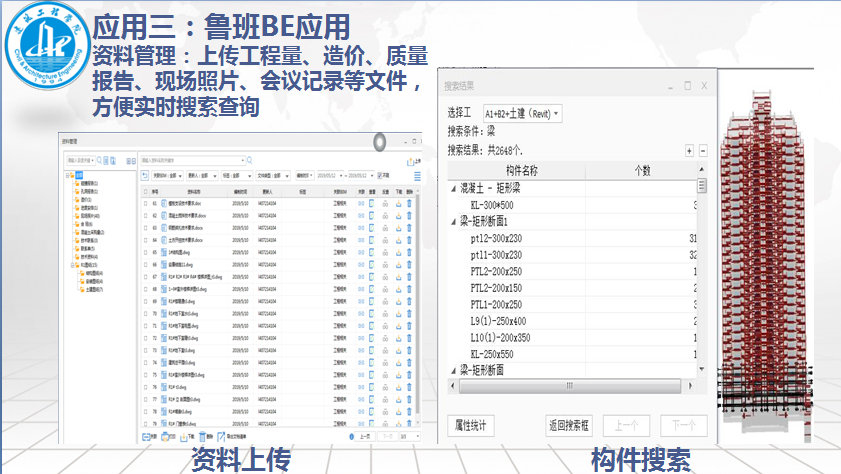Click the blue info icon beside the 上一页 button
This screenshot has width=841, height=474.
[351, 436]
